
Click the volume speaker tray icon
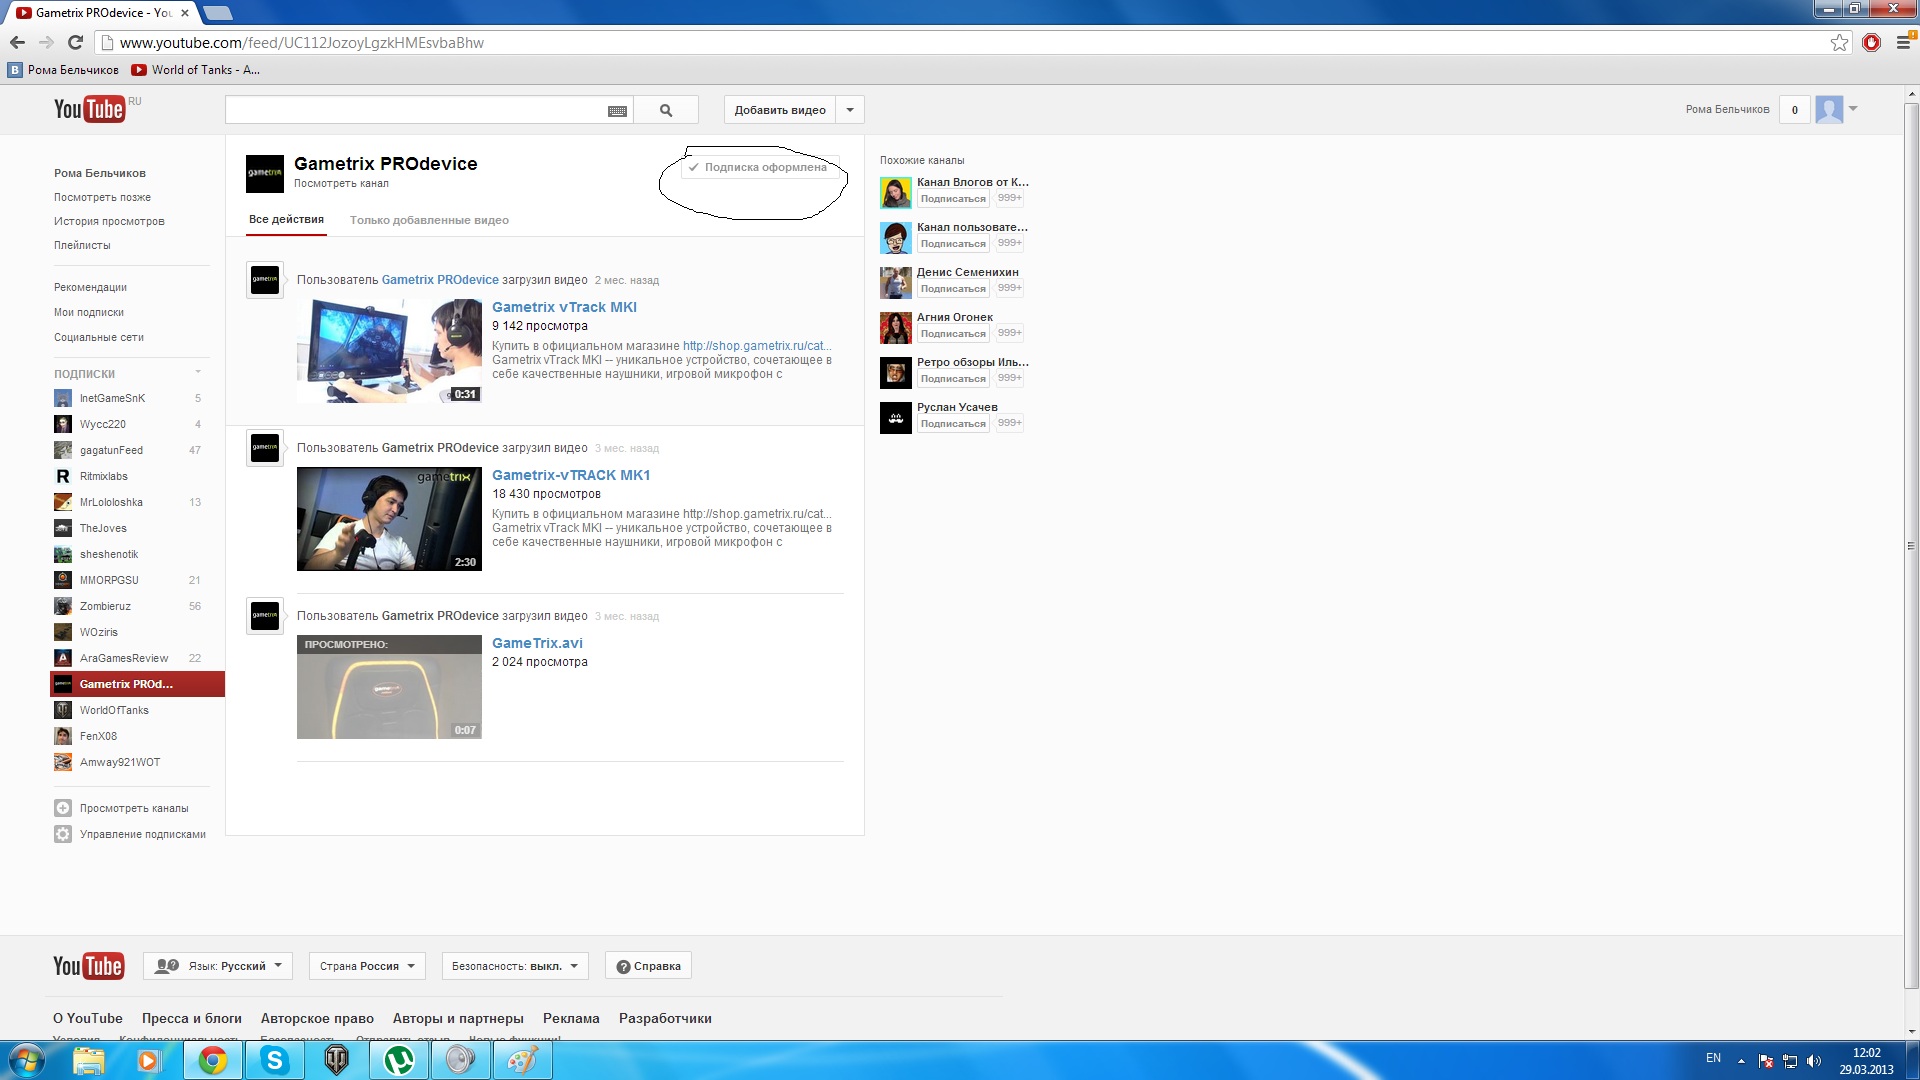tap(1814, 1061)
